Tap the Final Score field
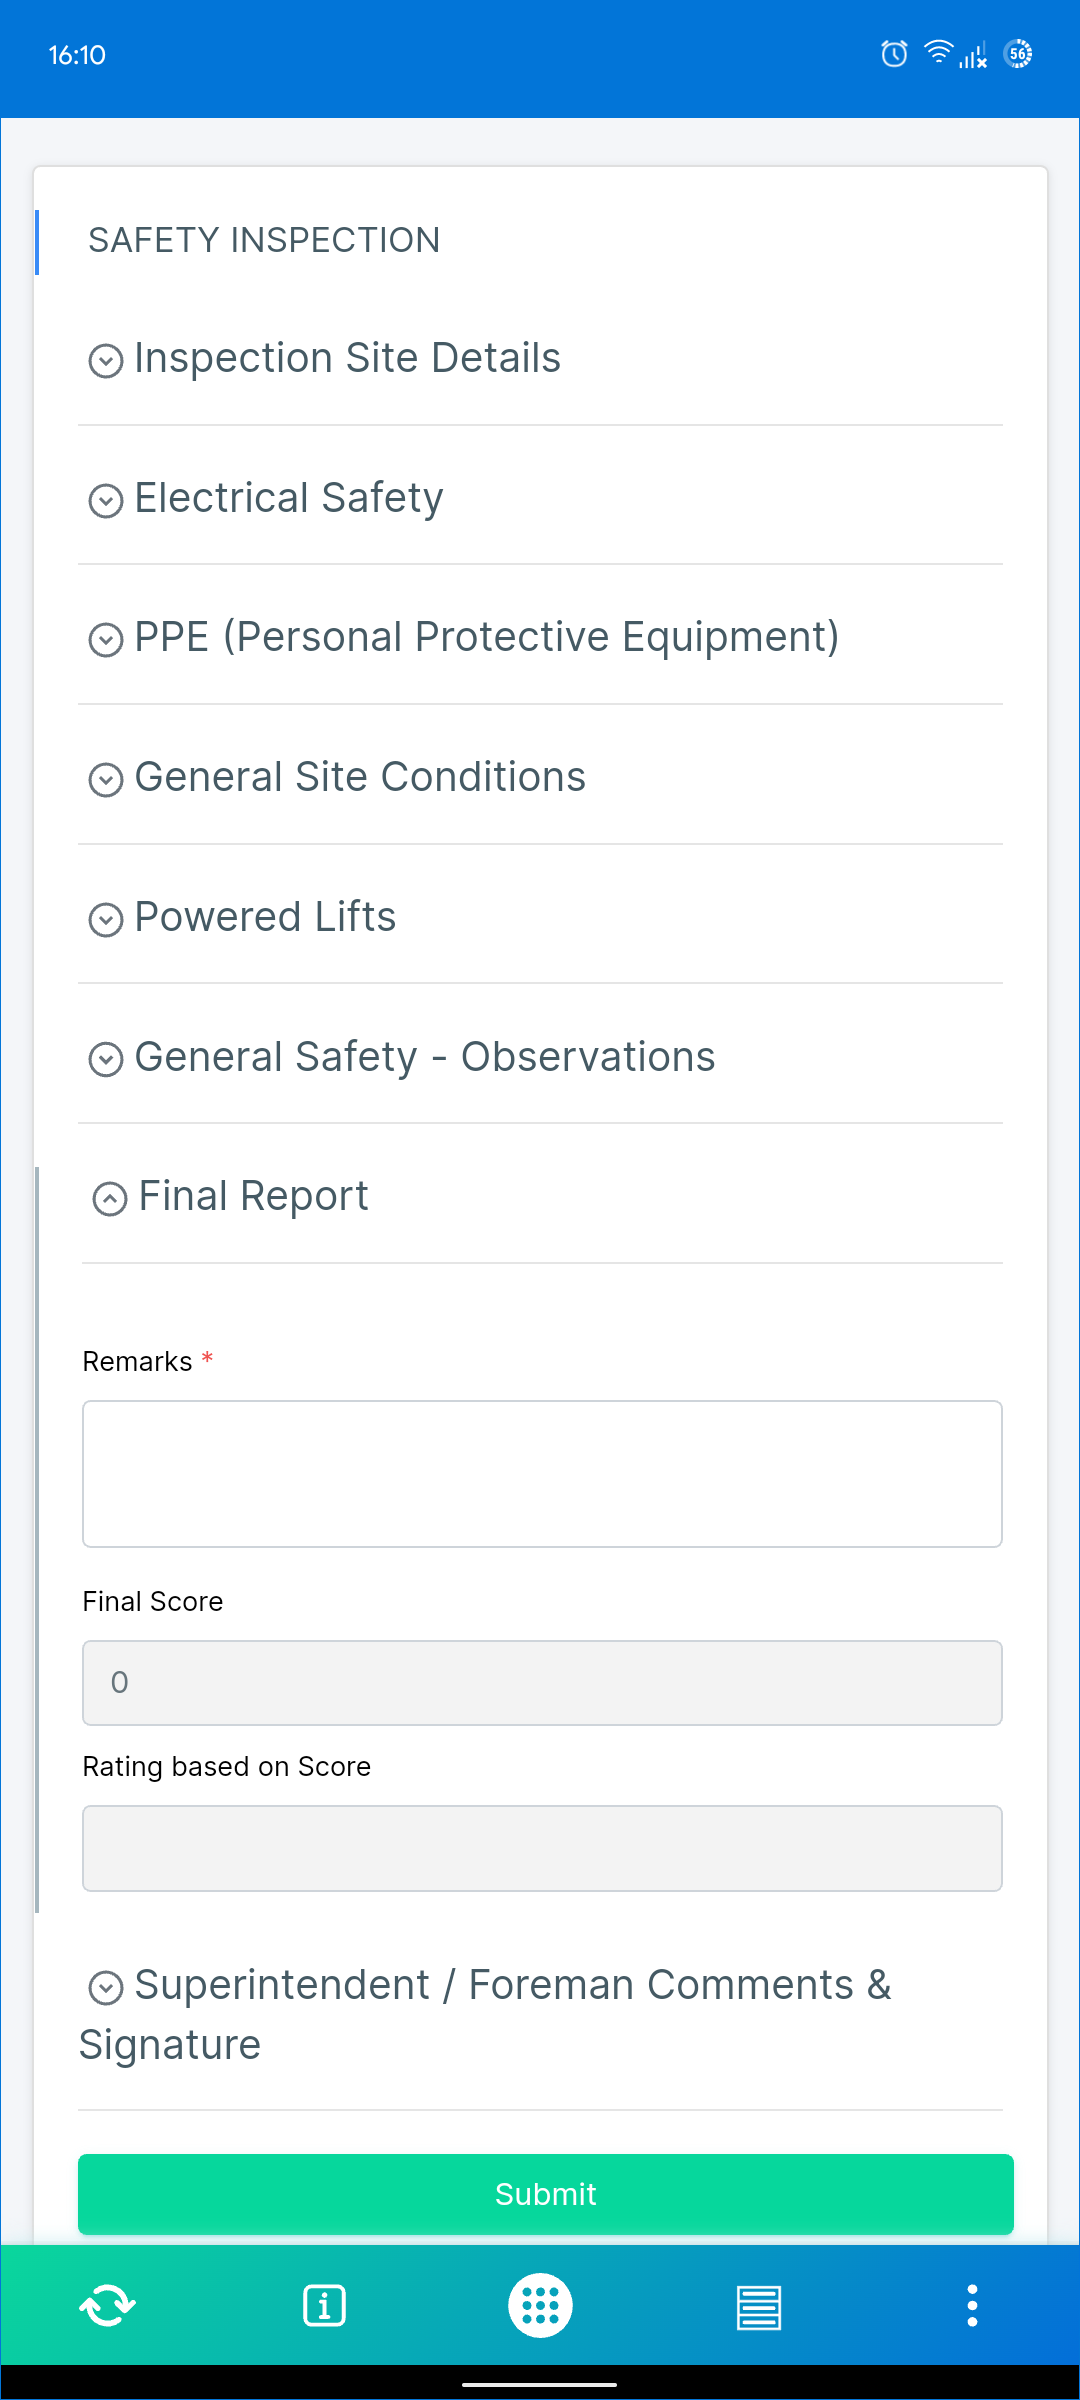Screen dimensions: 1080x2400 542,1683
